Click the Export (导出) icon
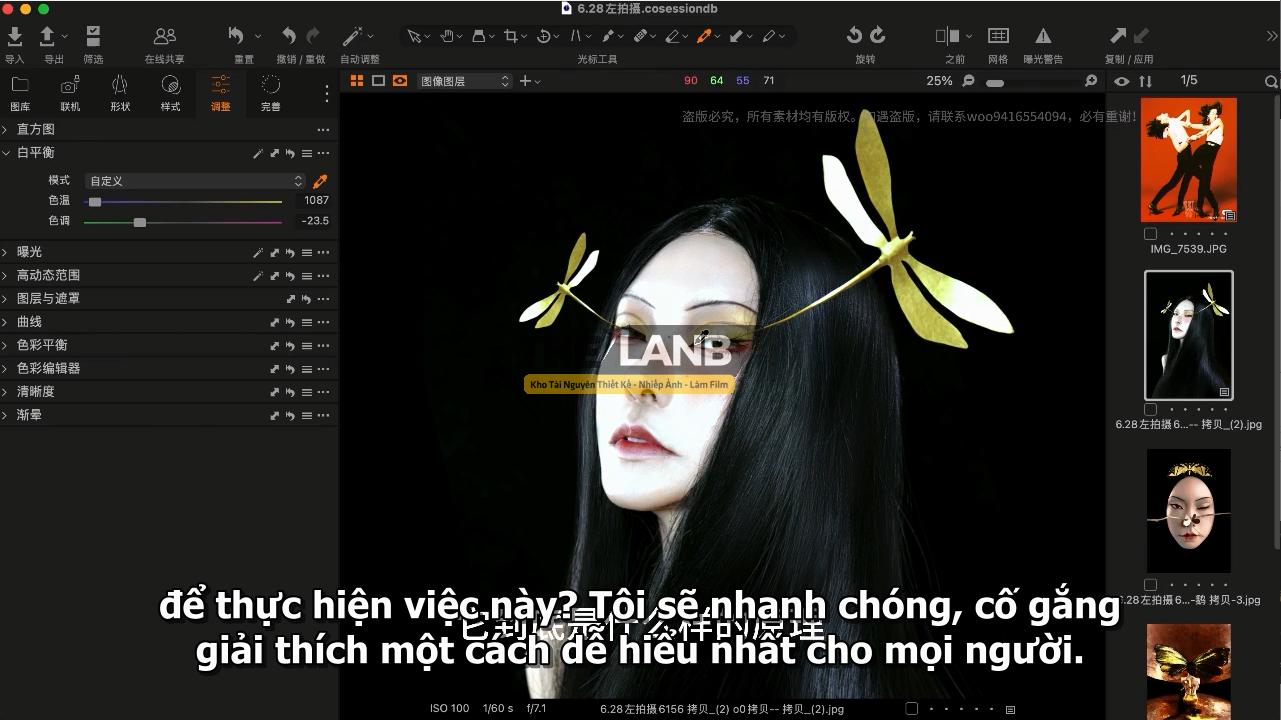 click(48, 37)
